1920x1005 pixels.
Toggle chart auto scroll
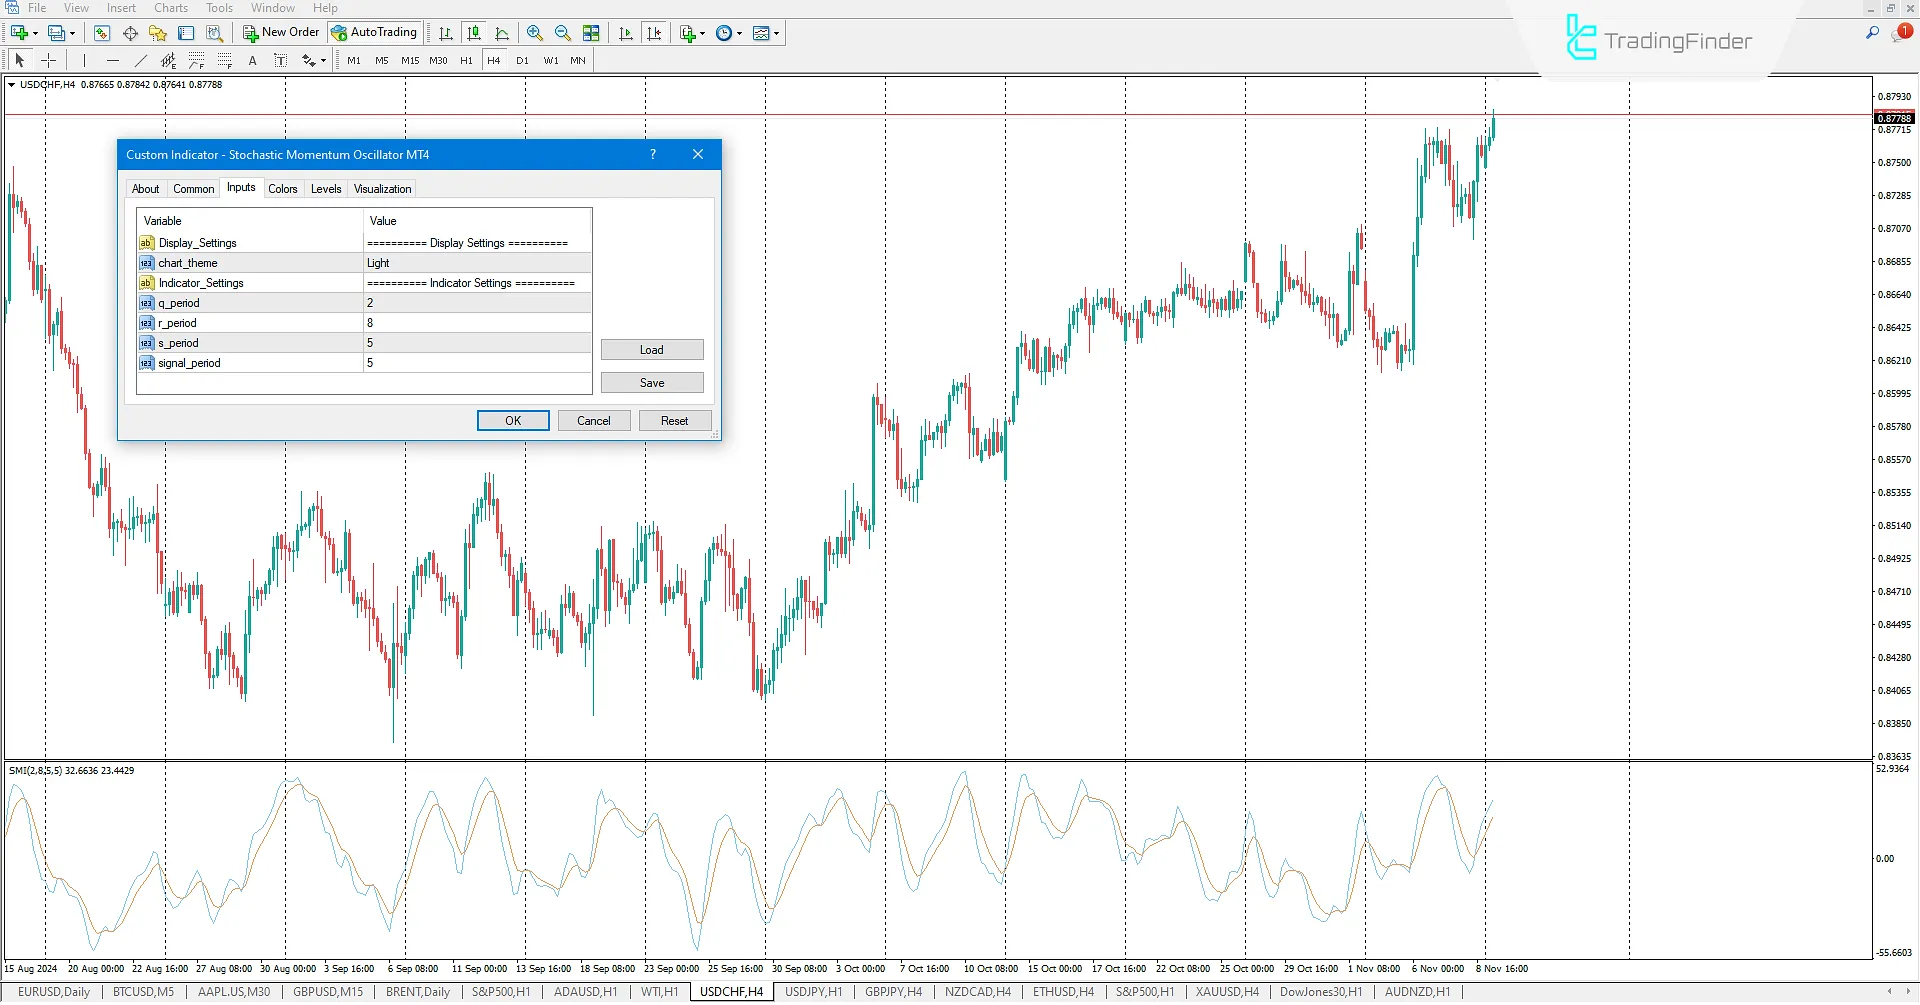click(625, 32)
